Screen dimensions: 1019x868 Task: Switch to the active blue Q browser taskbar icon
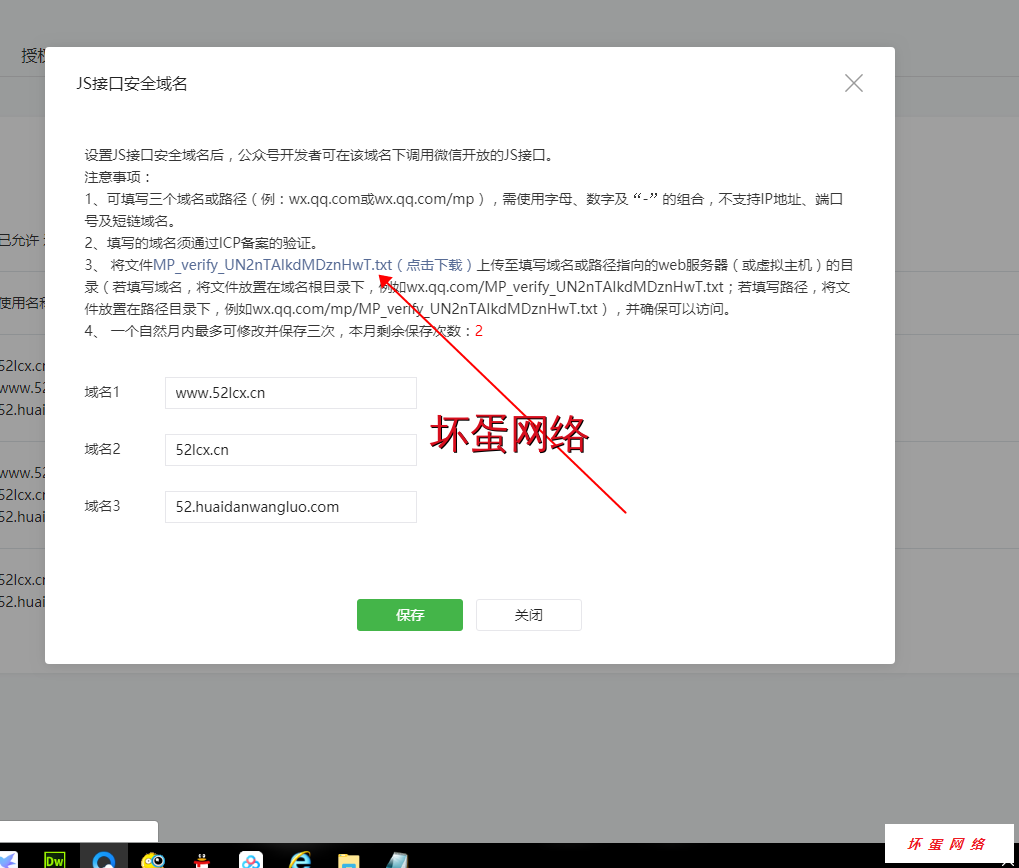[104, 859]
